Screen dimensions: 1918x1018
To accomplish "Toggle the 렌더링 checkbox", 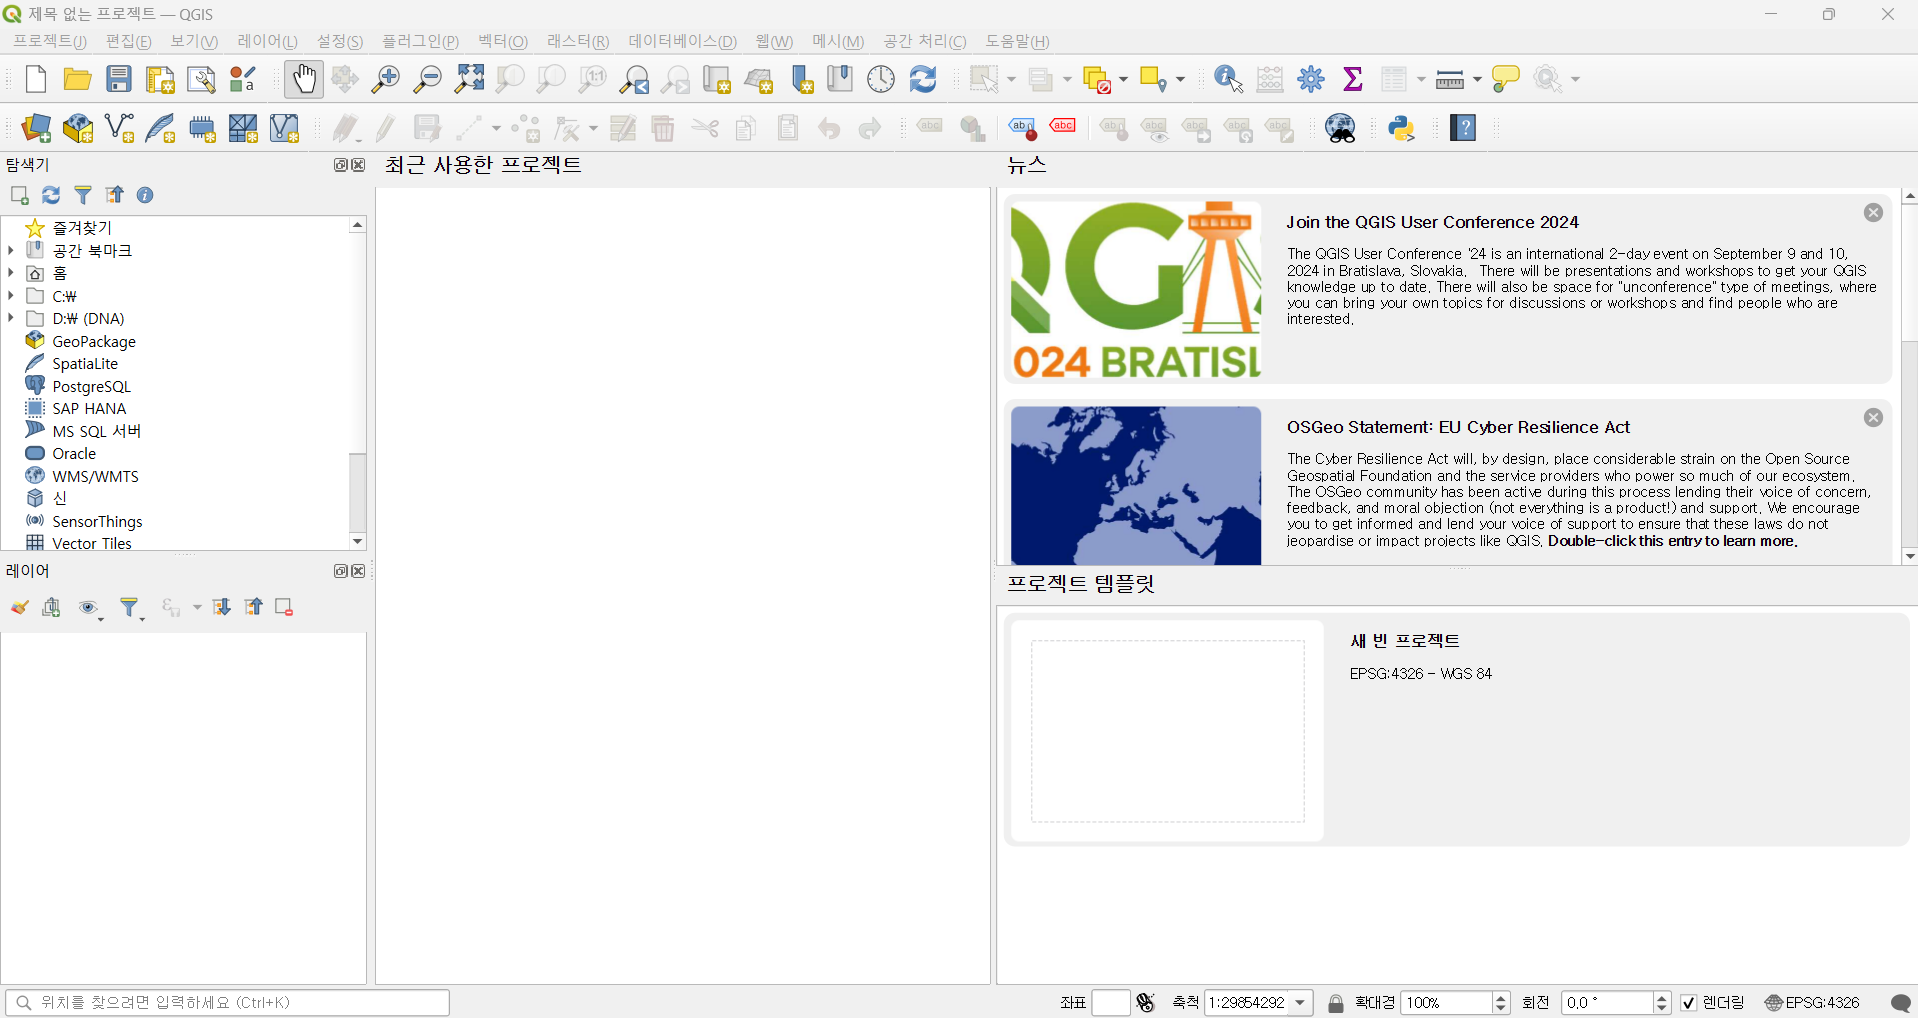I will click(x=1689, y=1002).
